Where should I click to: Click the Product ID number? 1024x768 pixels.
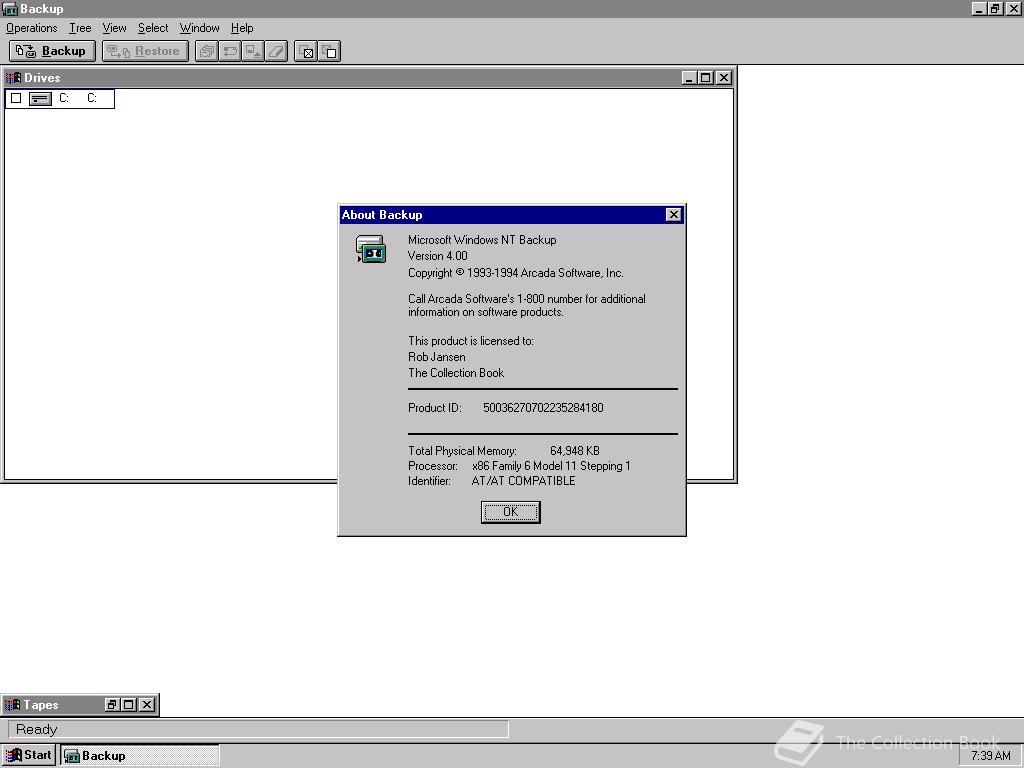[543, 408]
